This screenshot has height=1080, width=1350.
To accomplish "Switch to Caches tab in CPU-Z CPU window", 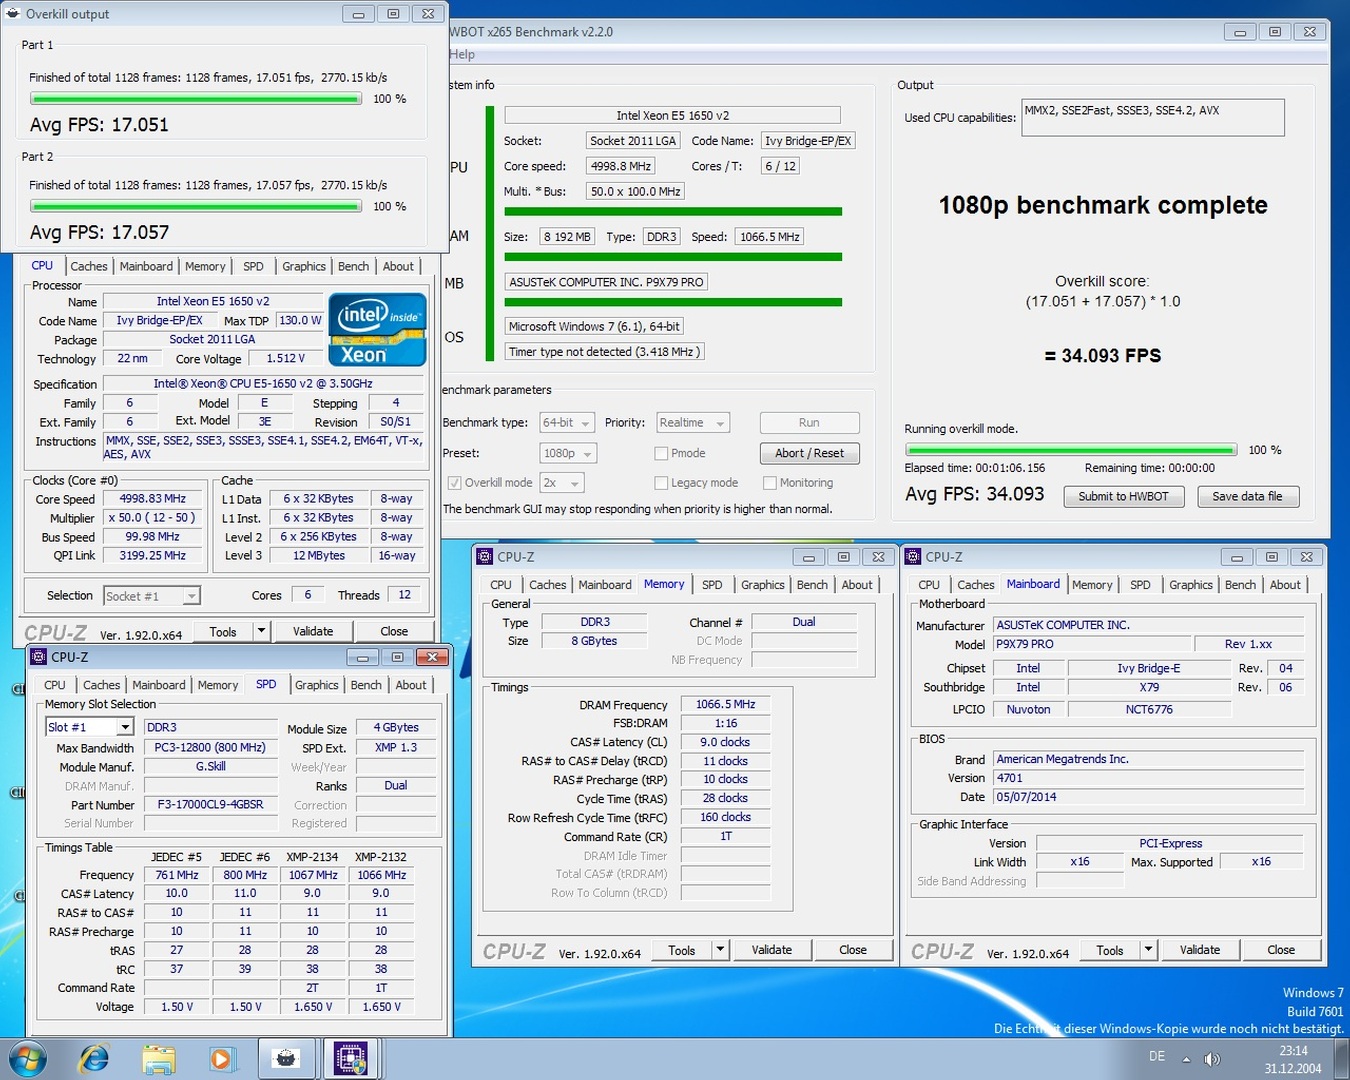I will pyautogui.click(x=88, y=266).
